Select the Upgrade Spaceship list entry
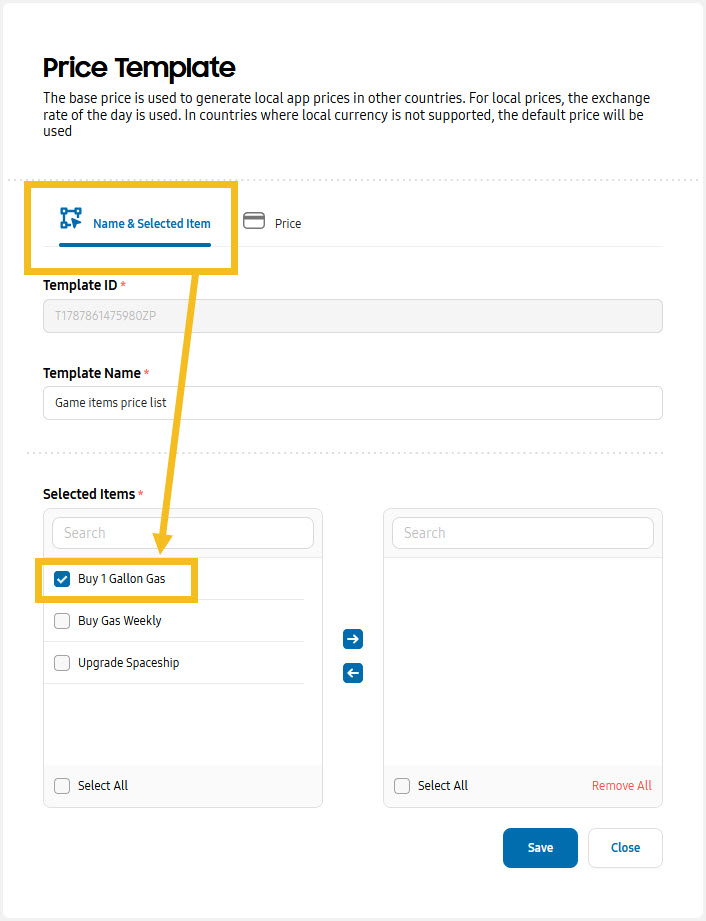 174,663
